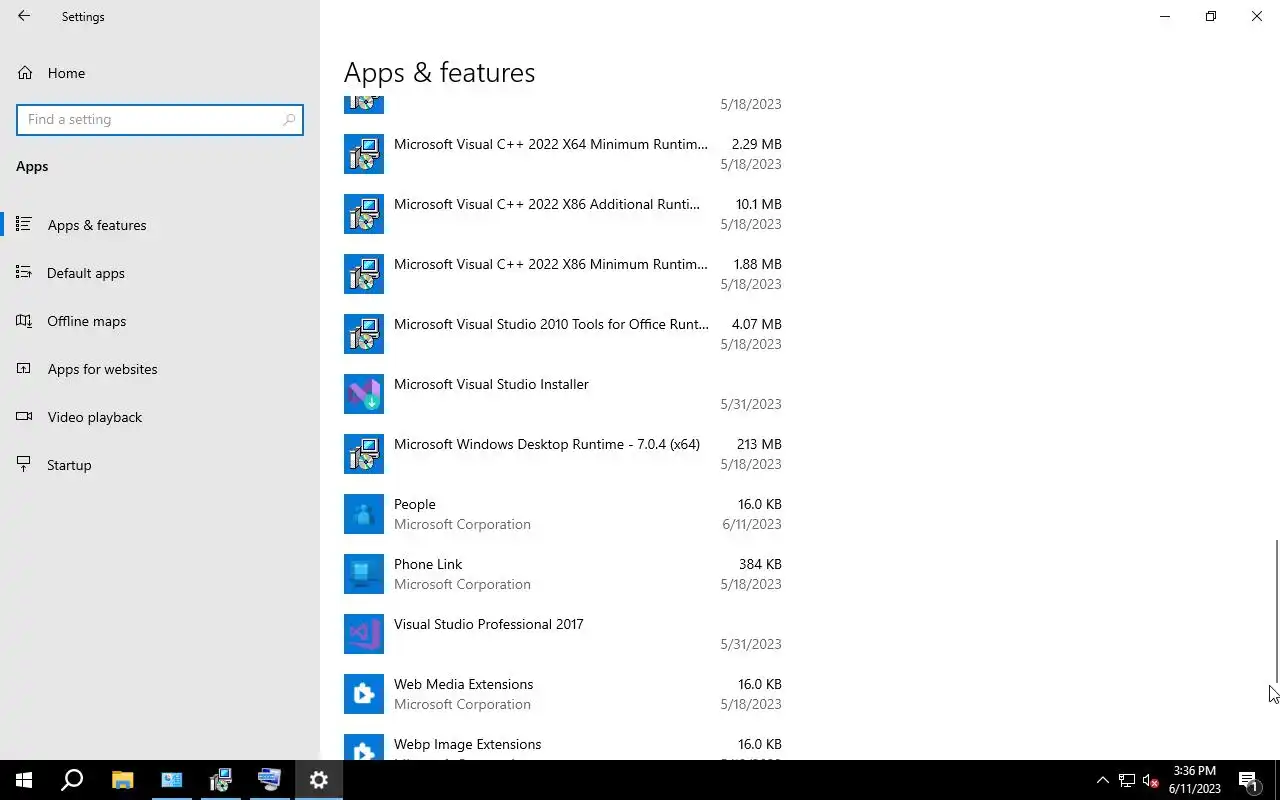Click the Phone Link app icon

tap(364, 574)
